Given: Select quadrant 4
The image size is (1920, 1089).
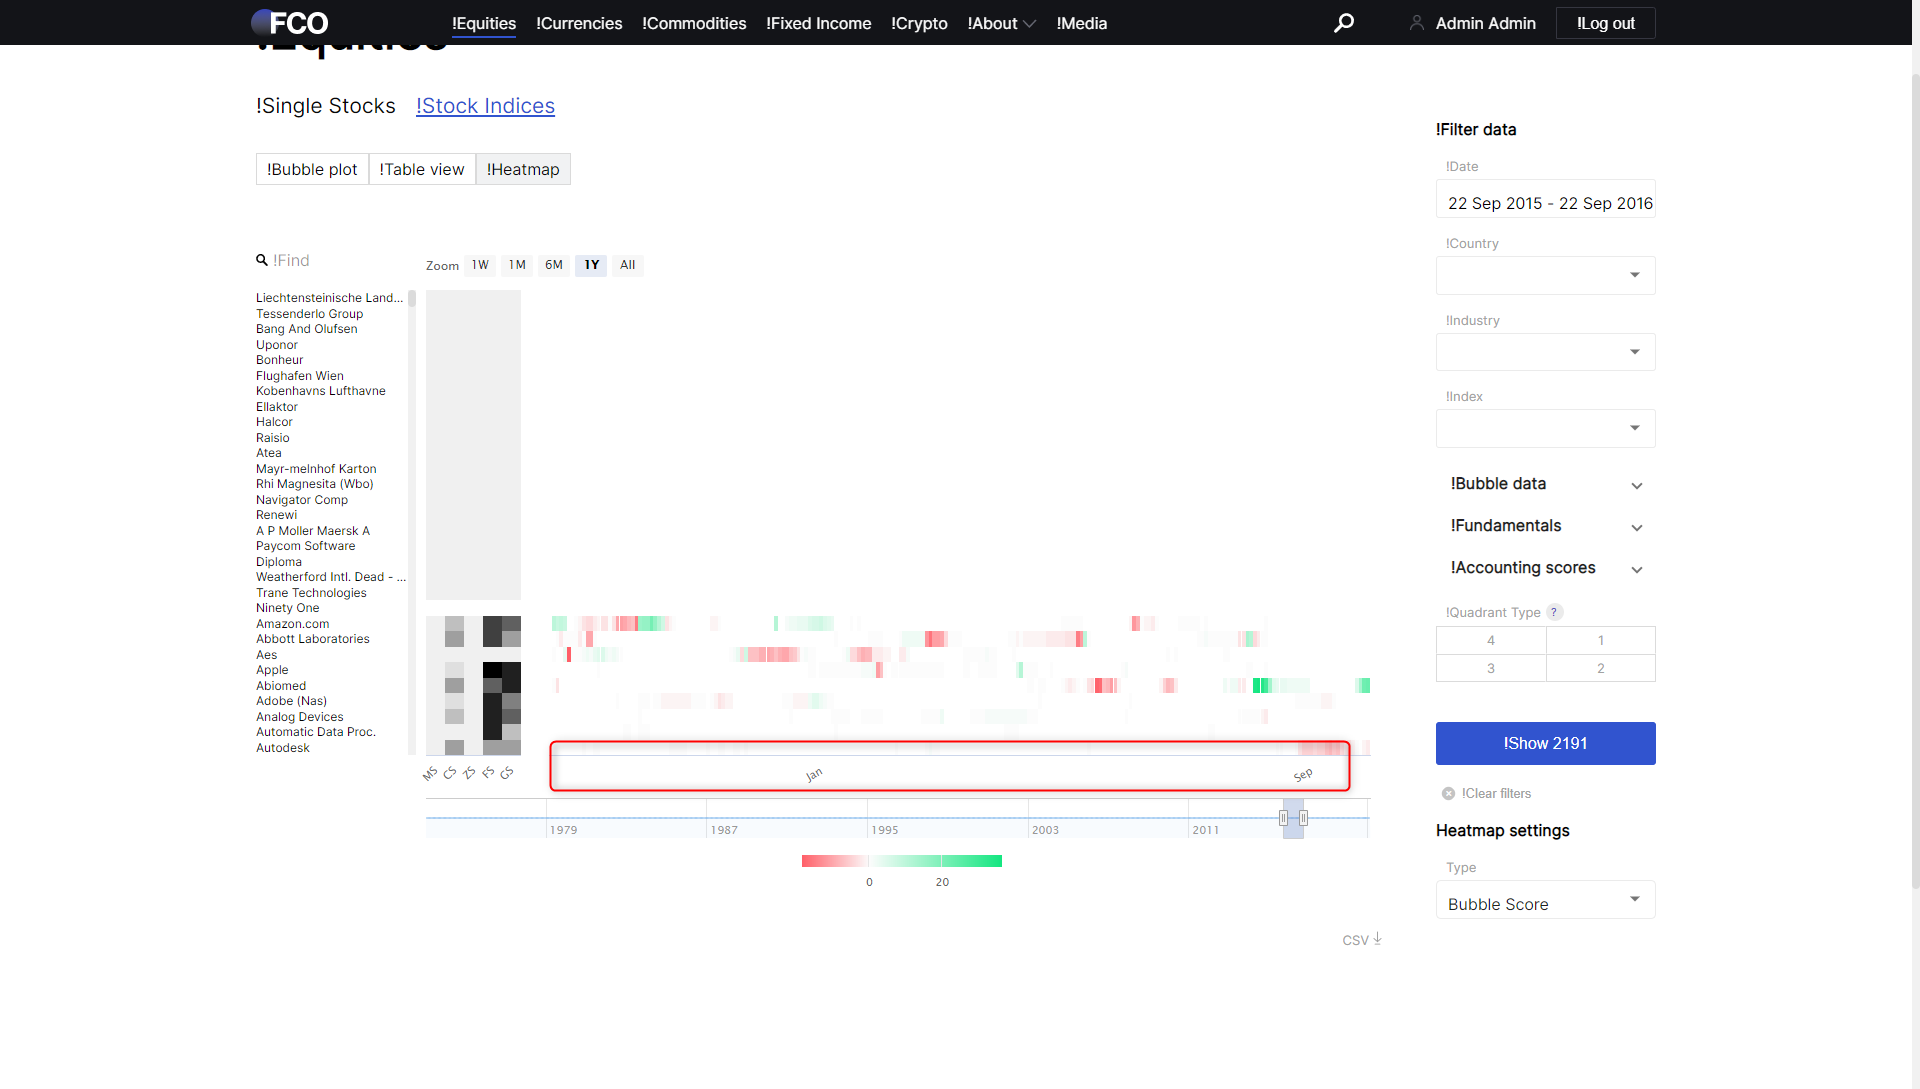Looking at the screenshot, I should pos(1491,640).
